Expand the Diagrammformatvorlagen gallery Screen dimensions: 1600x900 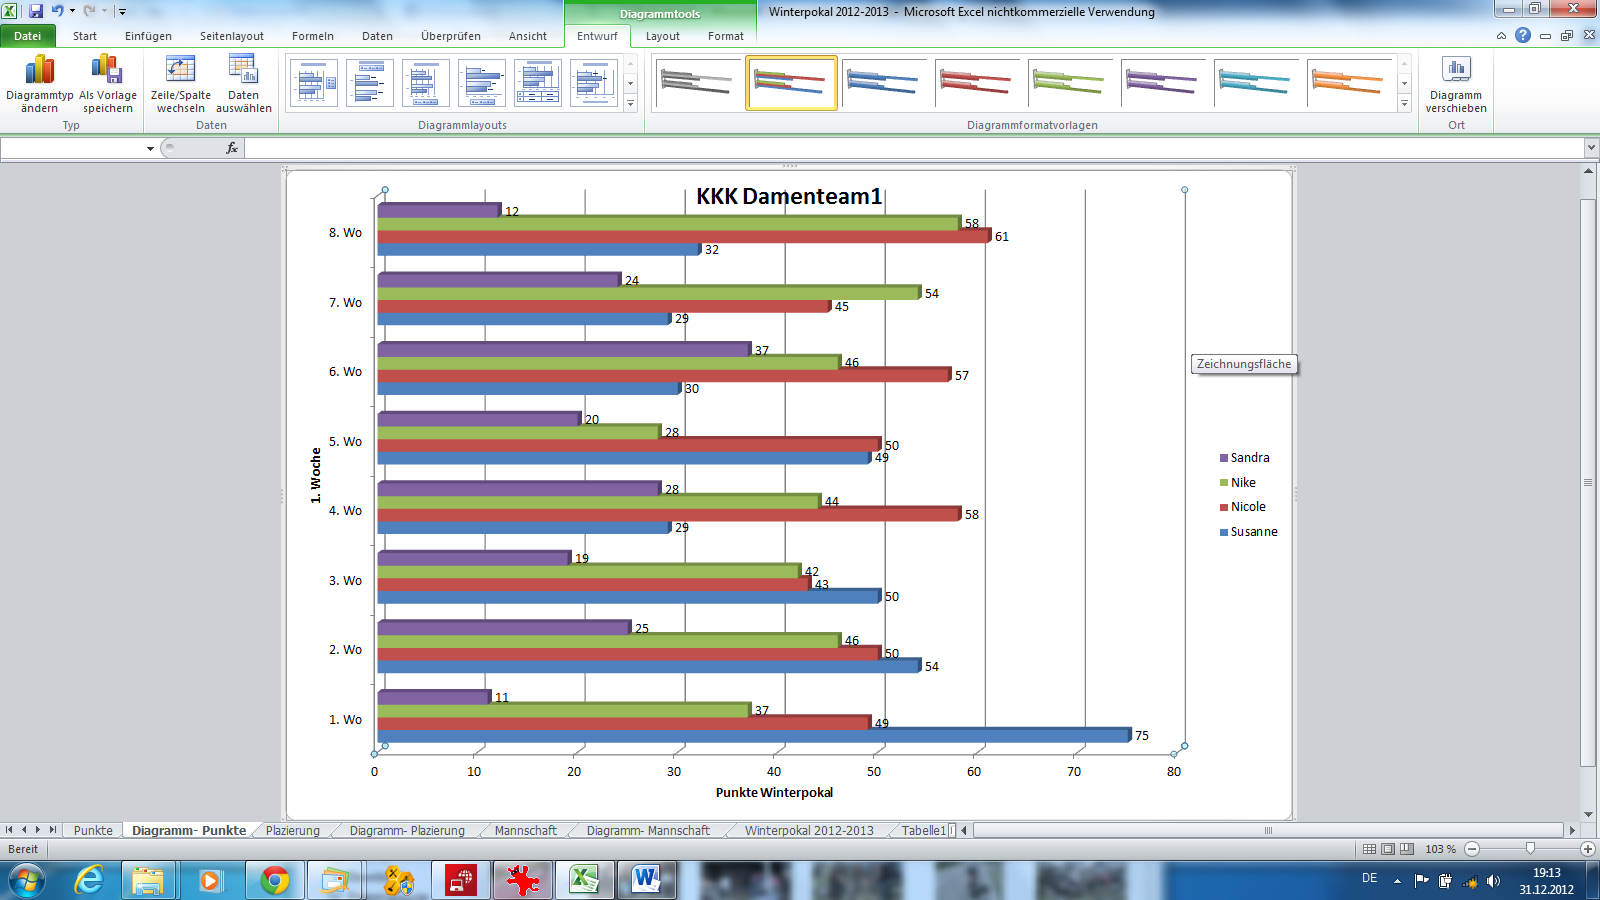[1404, 103]
